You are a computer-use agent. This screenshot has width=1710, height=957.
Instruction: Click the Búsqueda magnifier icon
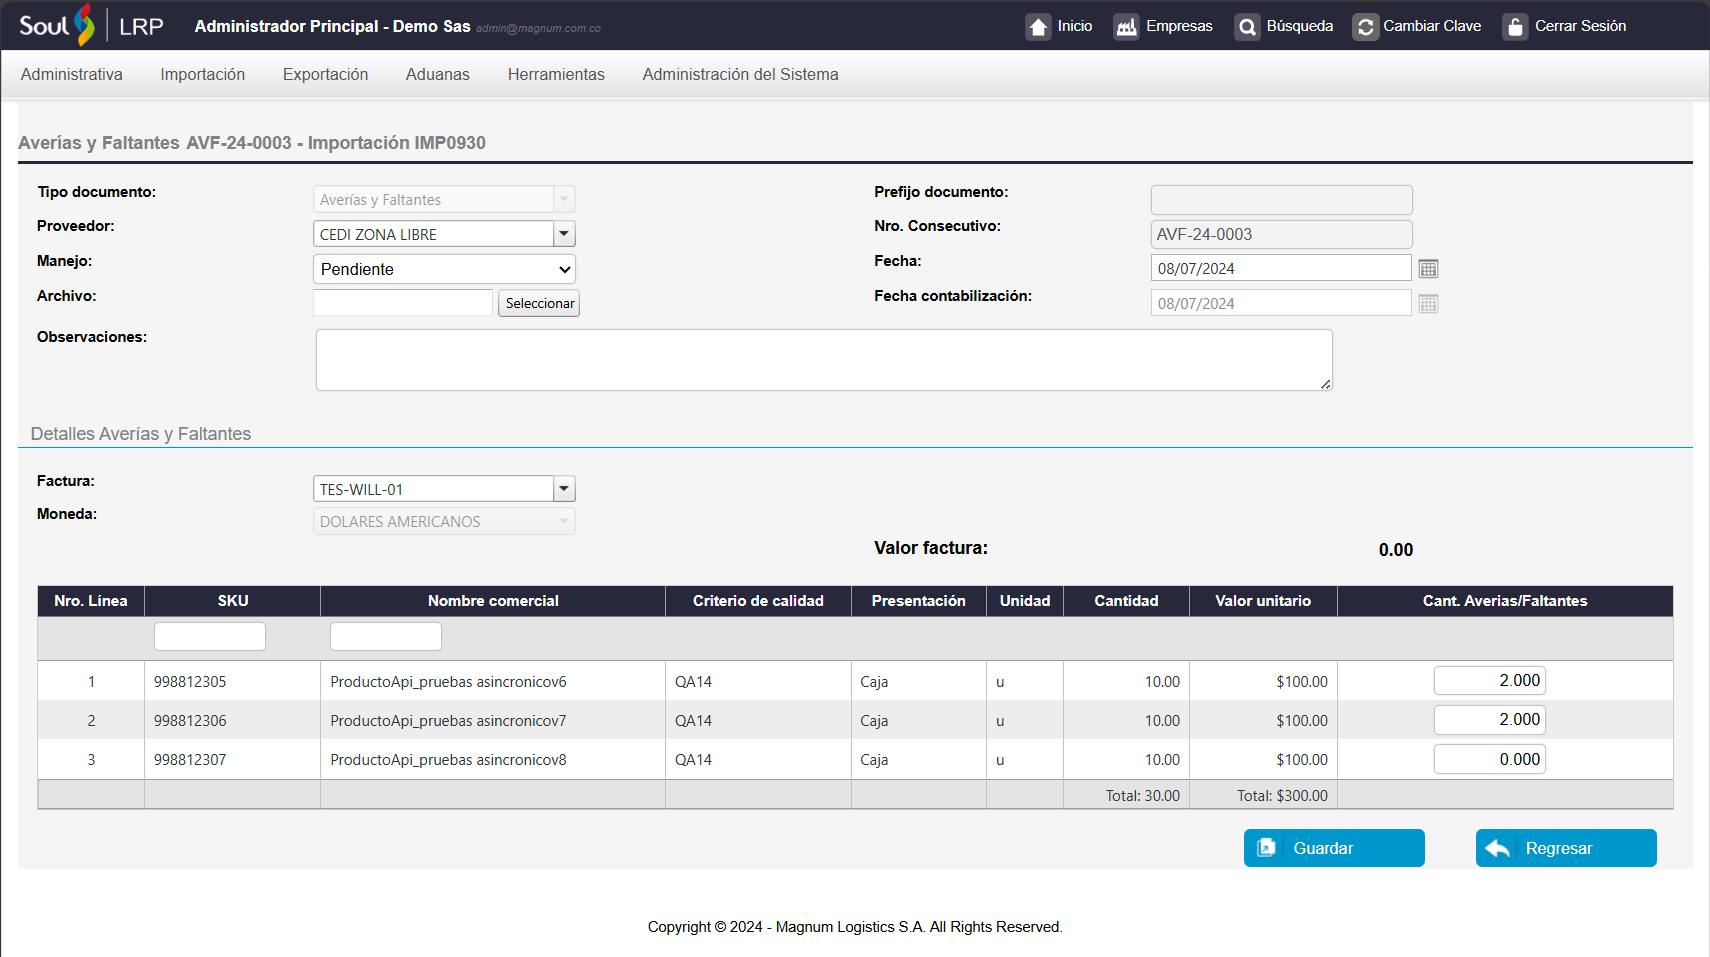click(1246, 27)
